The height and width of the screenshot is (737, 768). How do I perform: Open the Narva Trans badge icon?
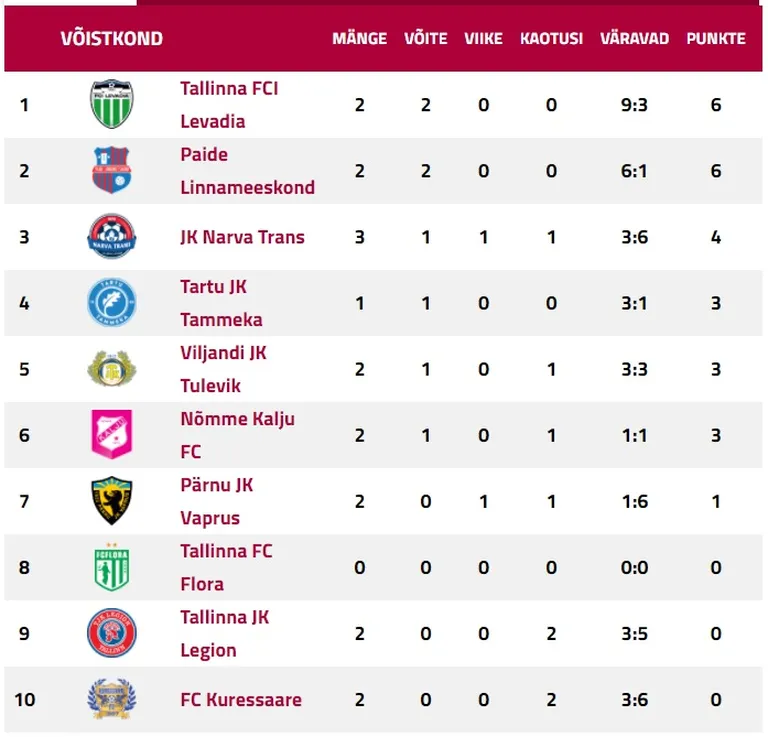pyautogui.click(x=112, y=236)
